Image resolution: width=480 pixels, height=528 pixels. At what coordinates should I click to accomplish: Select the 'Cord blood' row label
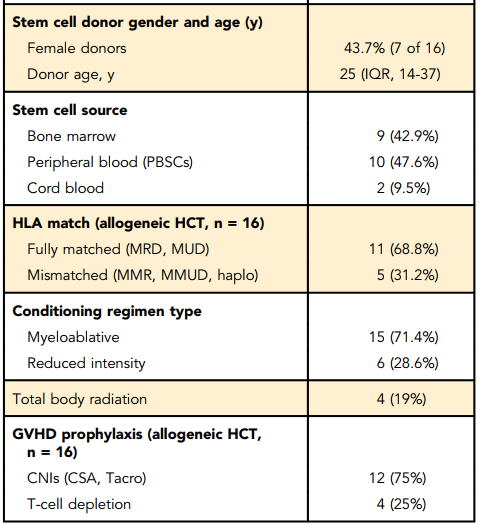pos(65,188)
